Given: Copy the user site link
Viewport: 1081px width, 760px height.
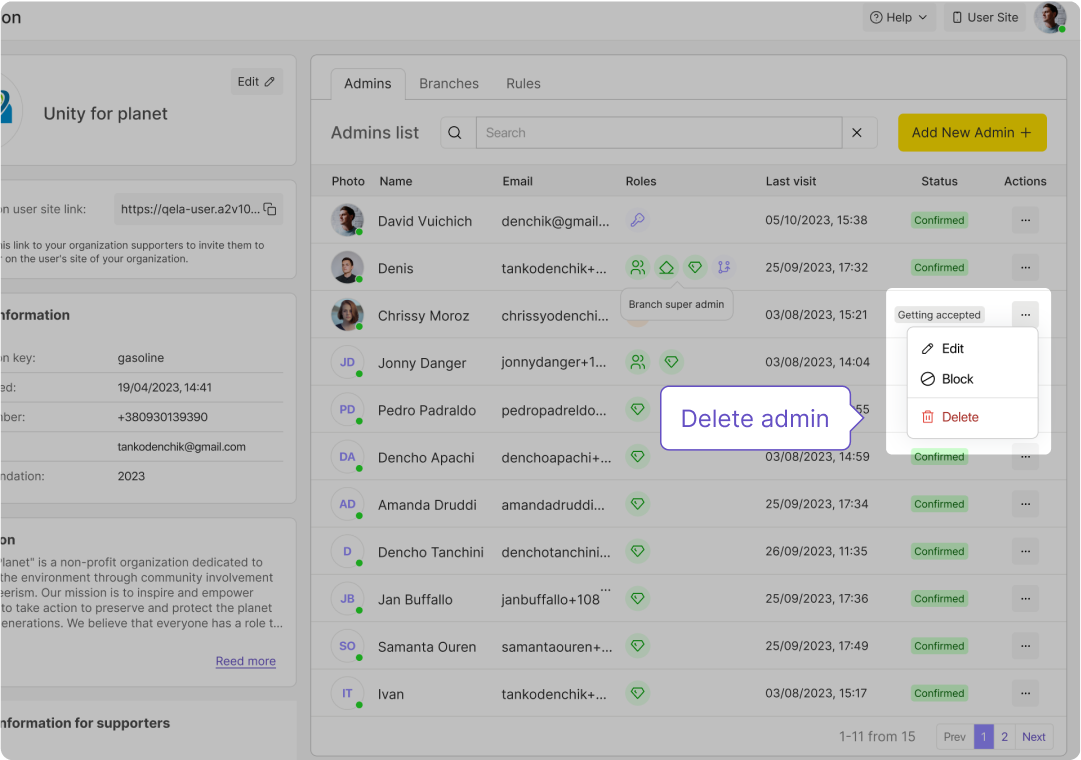Looking at the screenshot, I should coord(270,209).
